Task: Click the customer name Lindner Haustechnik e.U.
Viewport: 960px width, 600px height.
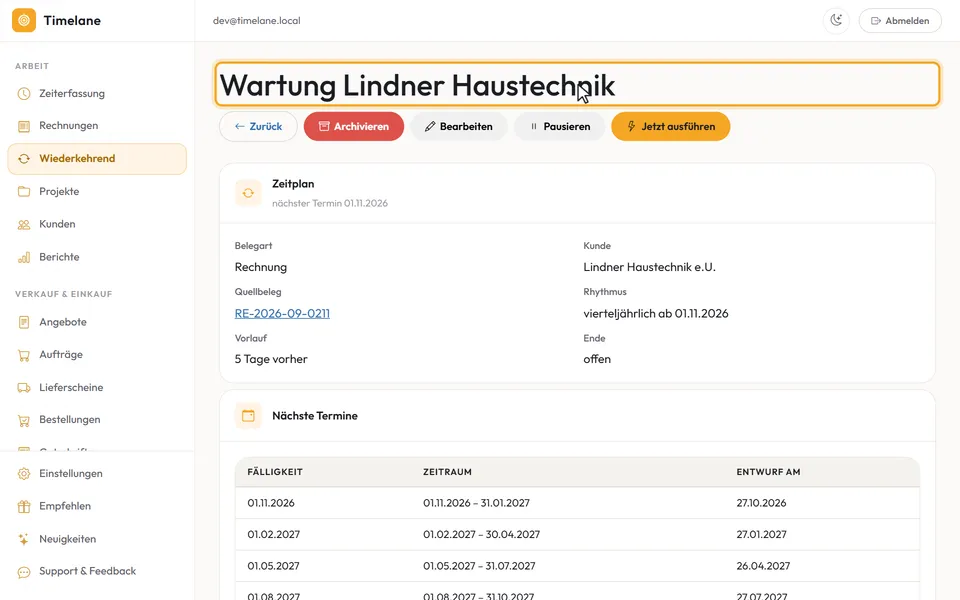Action: point(649,267)
